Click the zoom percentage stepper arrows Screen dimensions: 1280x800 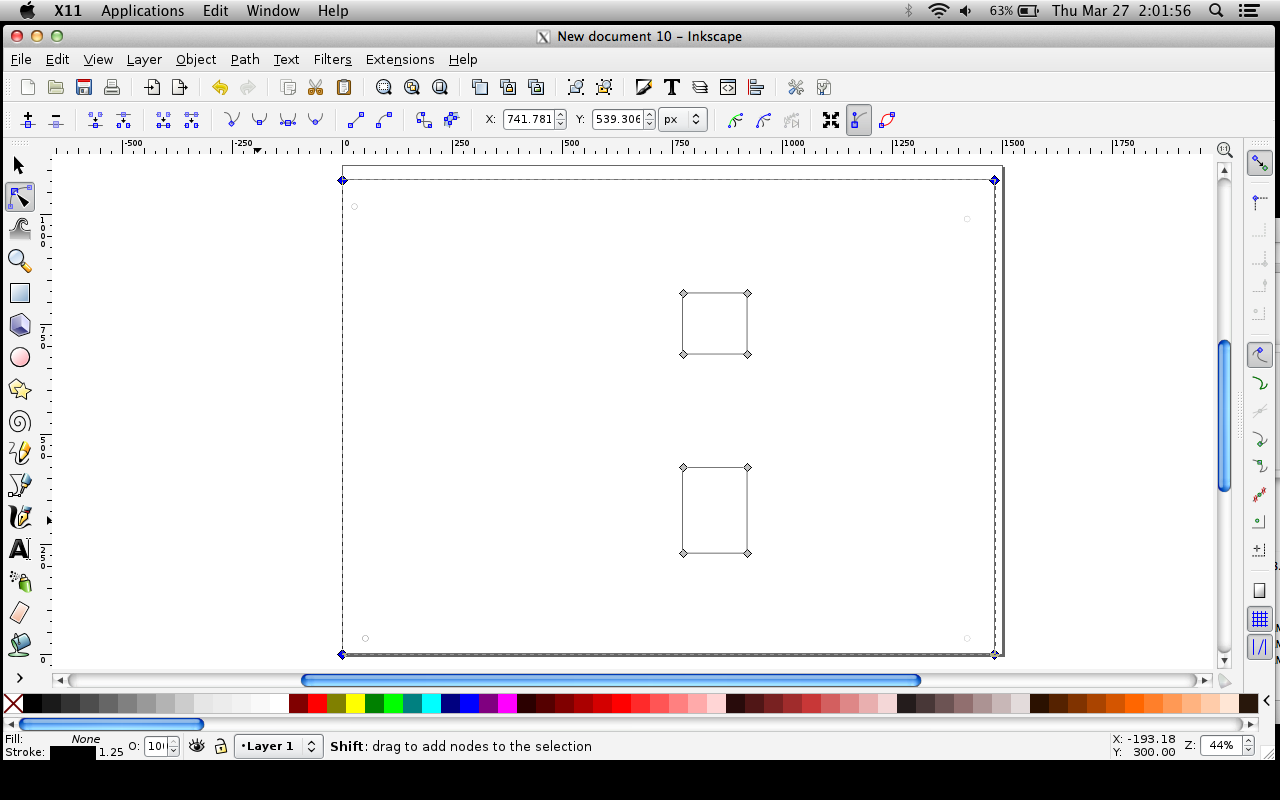pyautogui.click(x=1248, y=745)
